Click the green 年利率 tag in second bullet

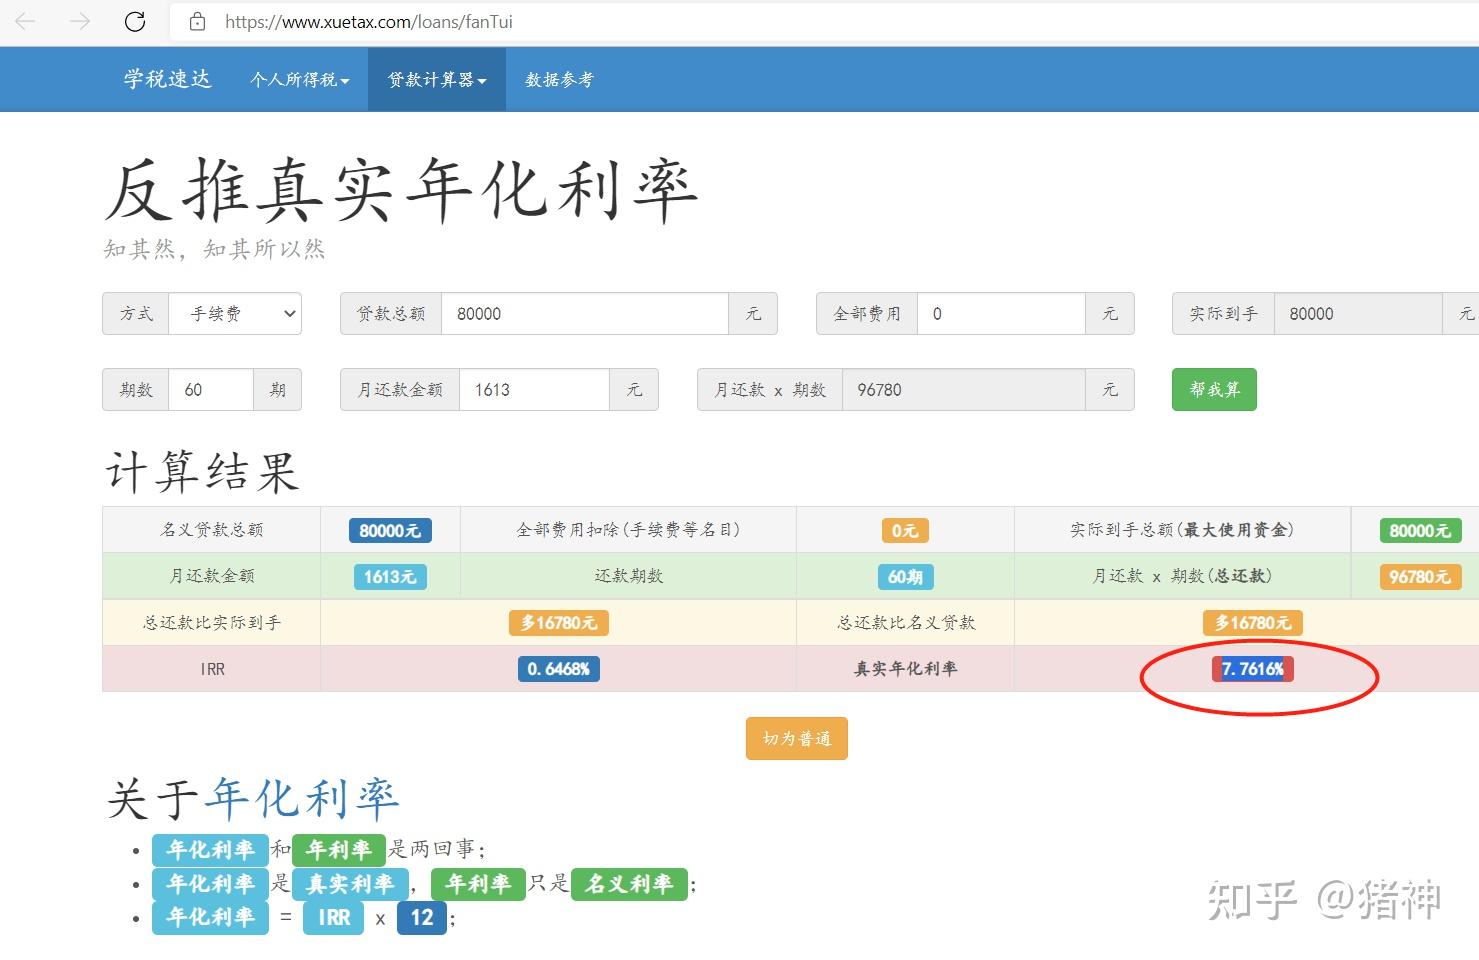coord(478,884)
